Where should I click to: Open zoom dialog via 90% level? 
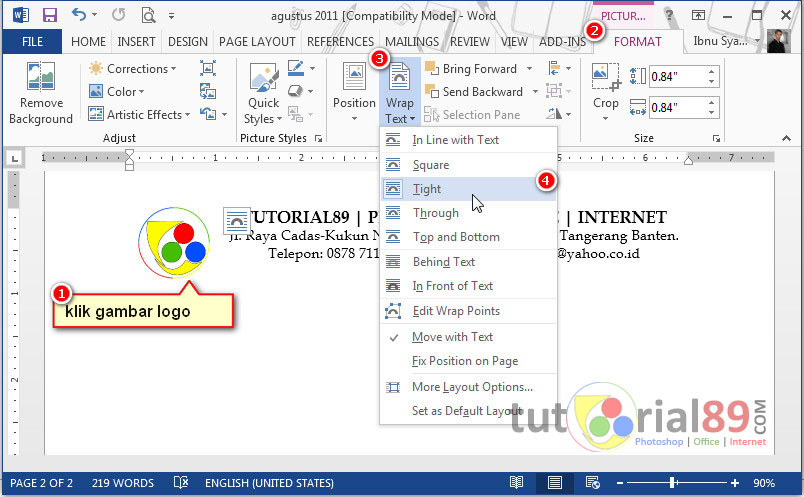click(x=764, y=483)
